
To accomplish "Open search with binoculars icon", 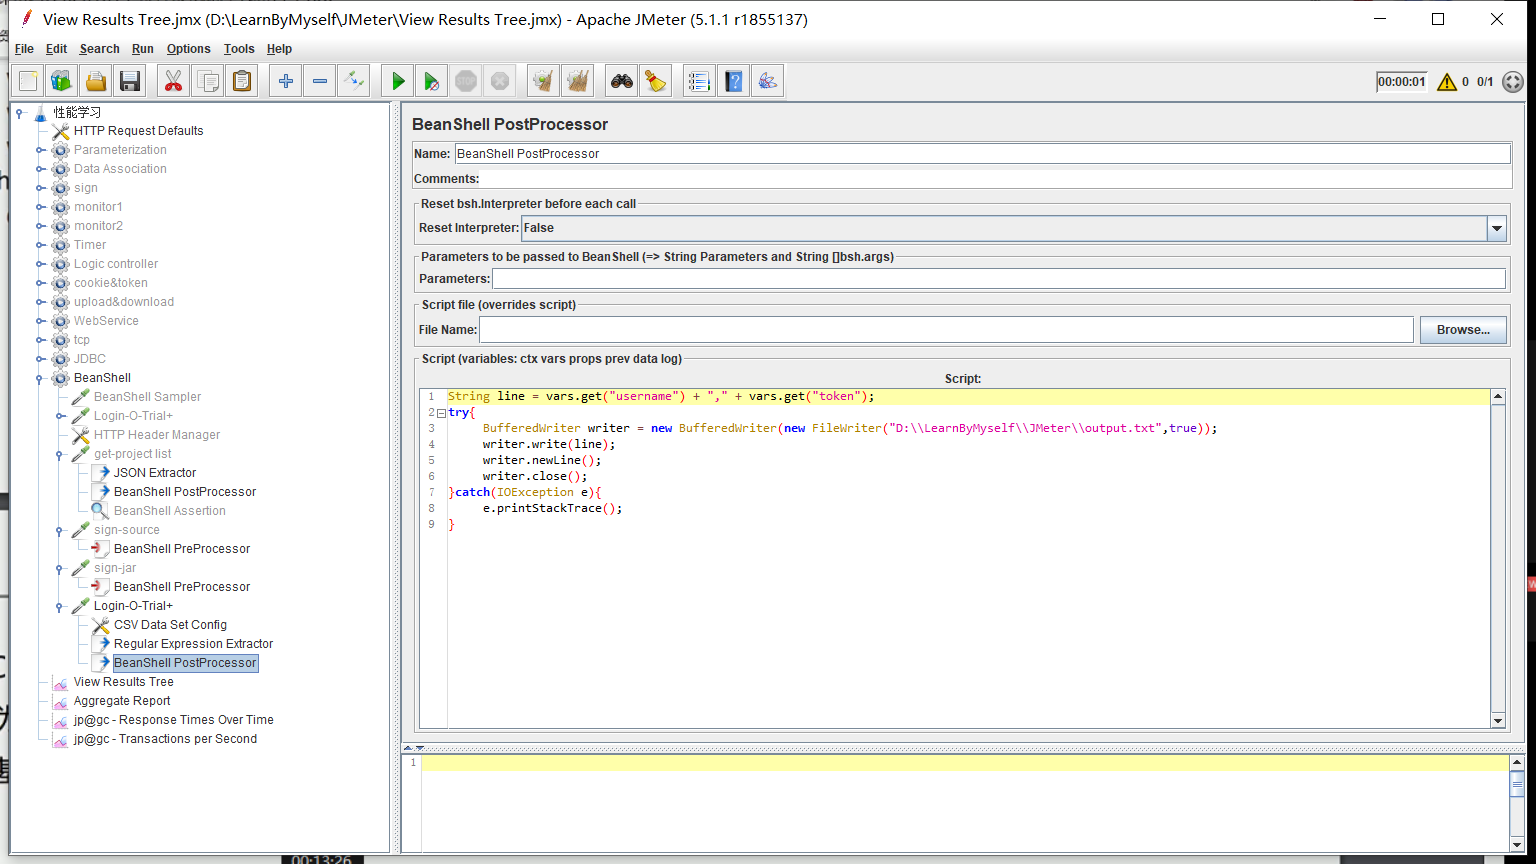I will 622,81.
